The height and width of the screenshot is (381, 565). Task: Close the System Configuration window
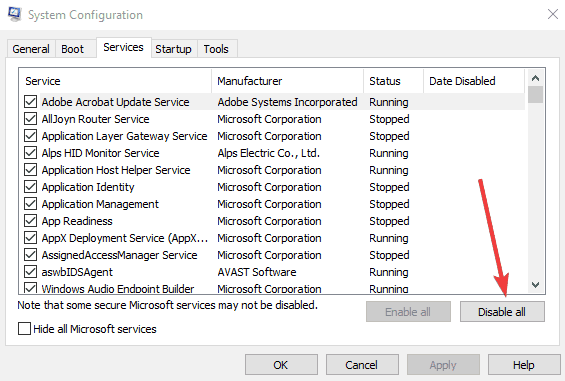click(553, 14)
